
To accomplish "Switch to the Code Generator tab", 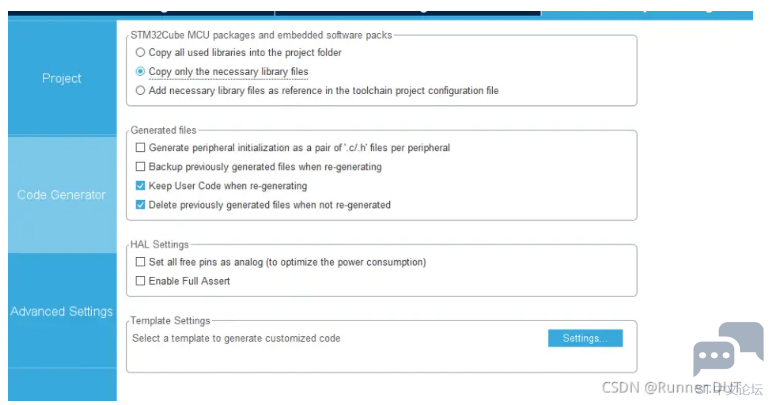I will coord(62,195).
